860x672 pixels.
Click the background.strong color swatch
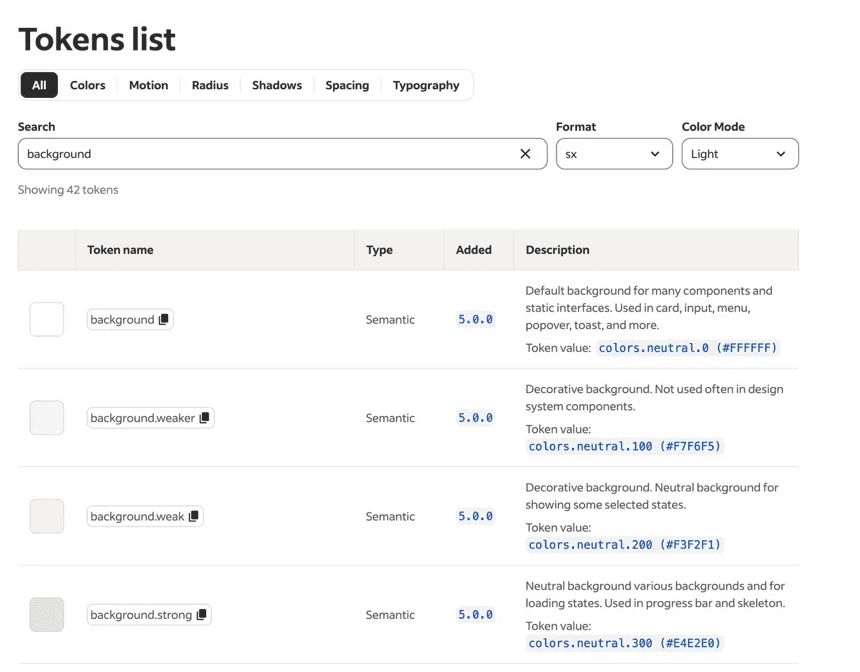(47, 615)
